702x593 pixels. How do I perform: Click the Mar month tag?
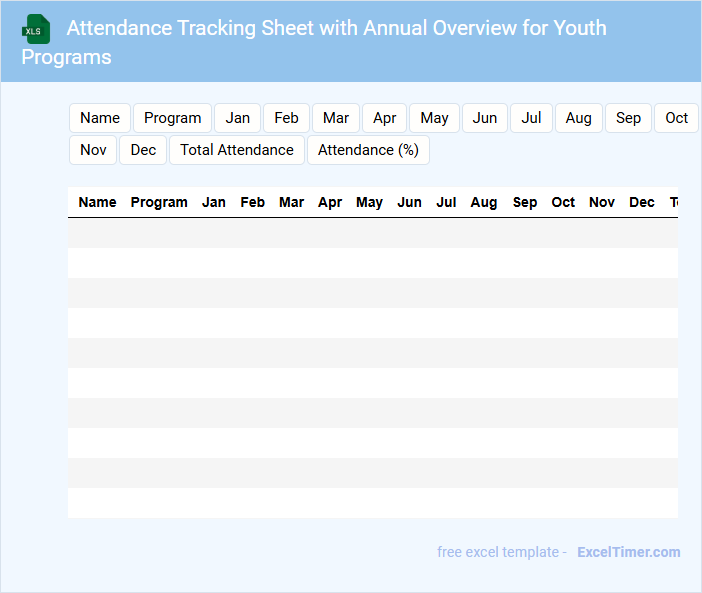(336, 118)
